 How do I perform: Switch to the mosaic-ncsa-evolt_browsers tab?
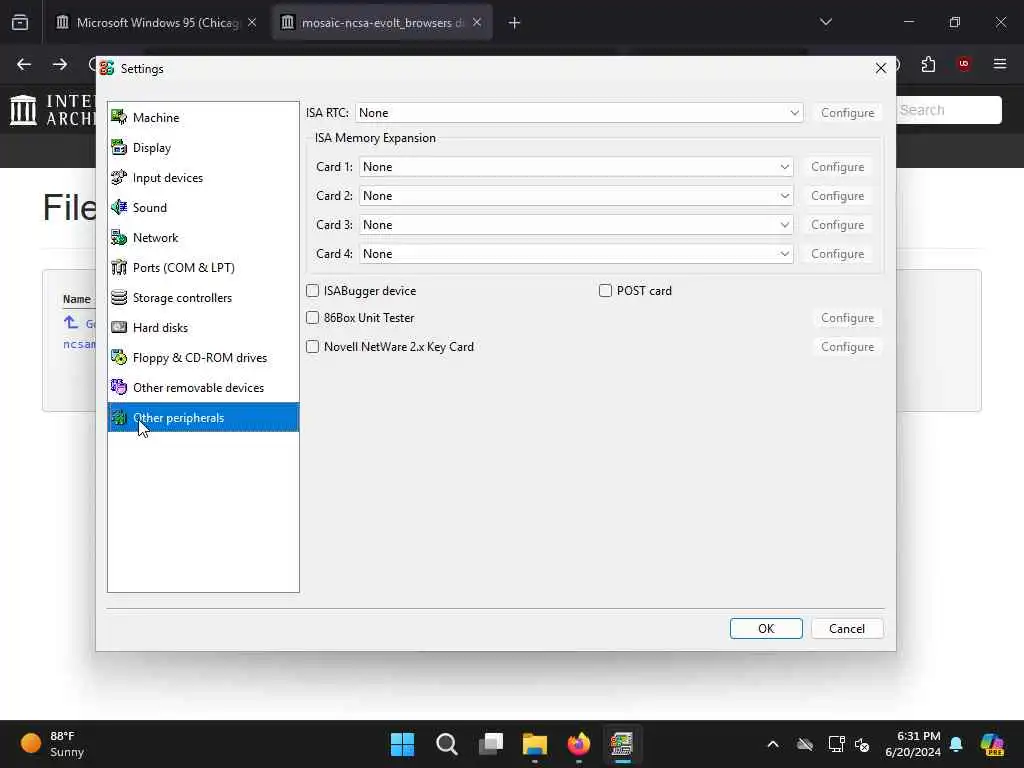[x=382, y=23]
